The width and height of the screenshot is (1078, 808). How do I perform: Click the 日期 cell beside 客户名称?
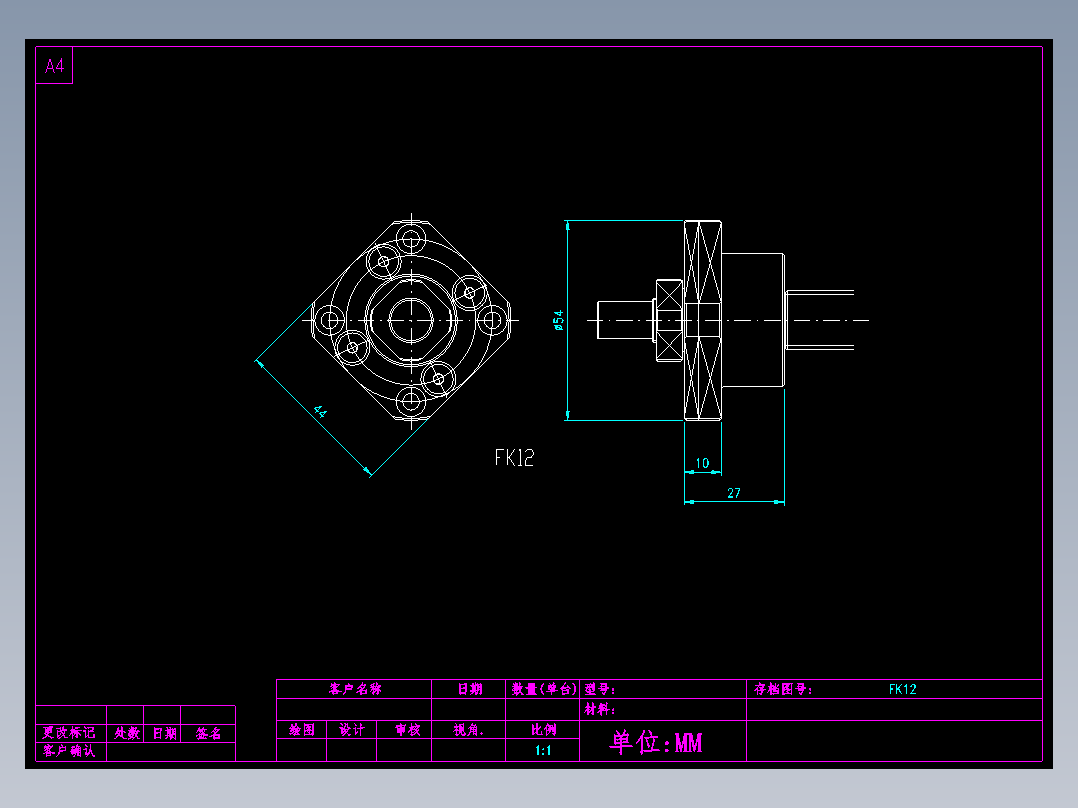(x=470, y=689)
